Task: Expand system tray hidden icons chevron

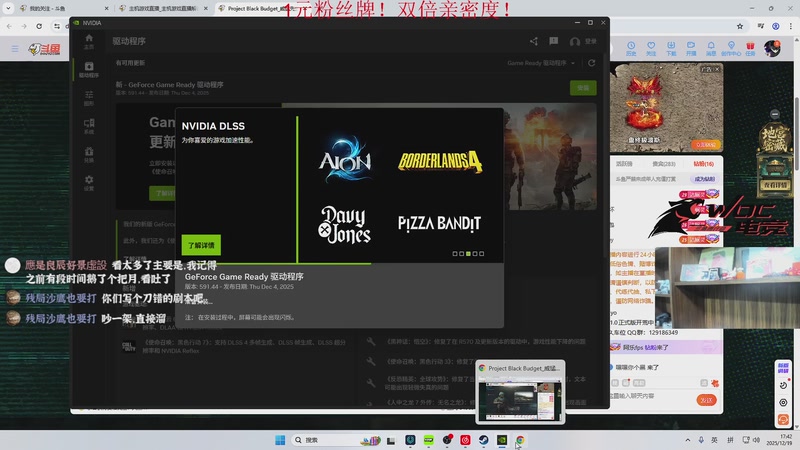Action: 688,440
